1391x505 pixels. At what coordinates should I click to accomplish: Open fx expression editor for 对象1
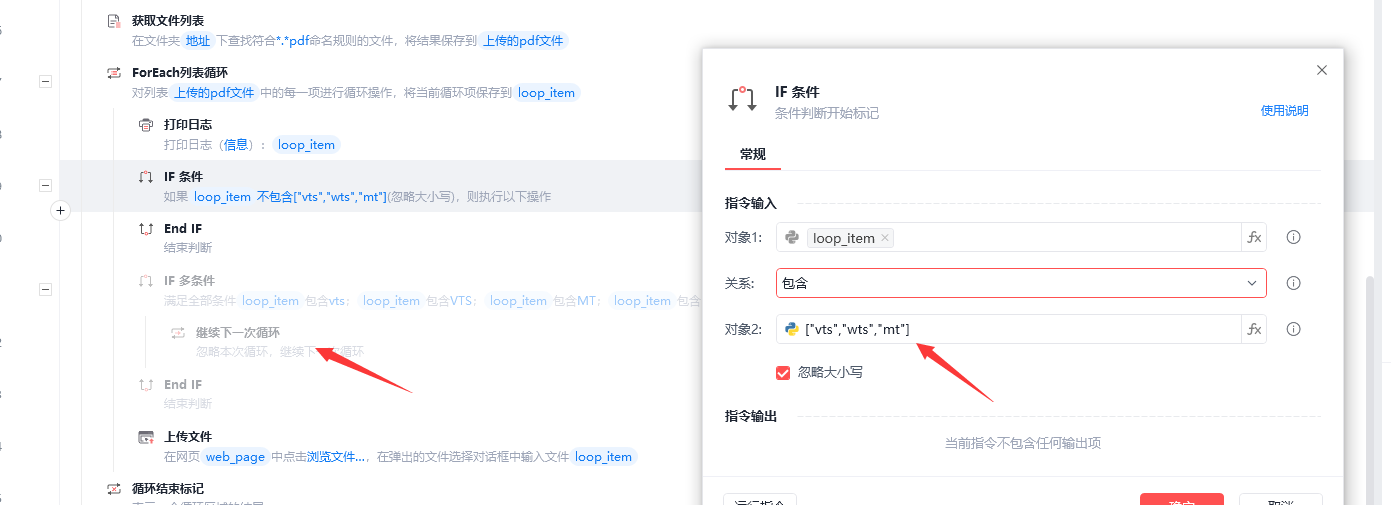click(x=1254, y=238)
